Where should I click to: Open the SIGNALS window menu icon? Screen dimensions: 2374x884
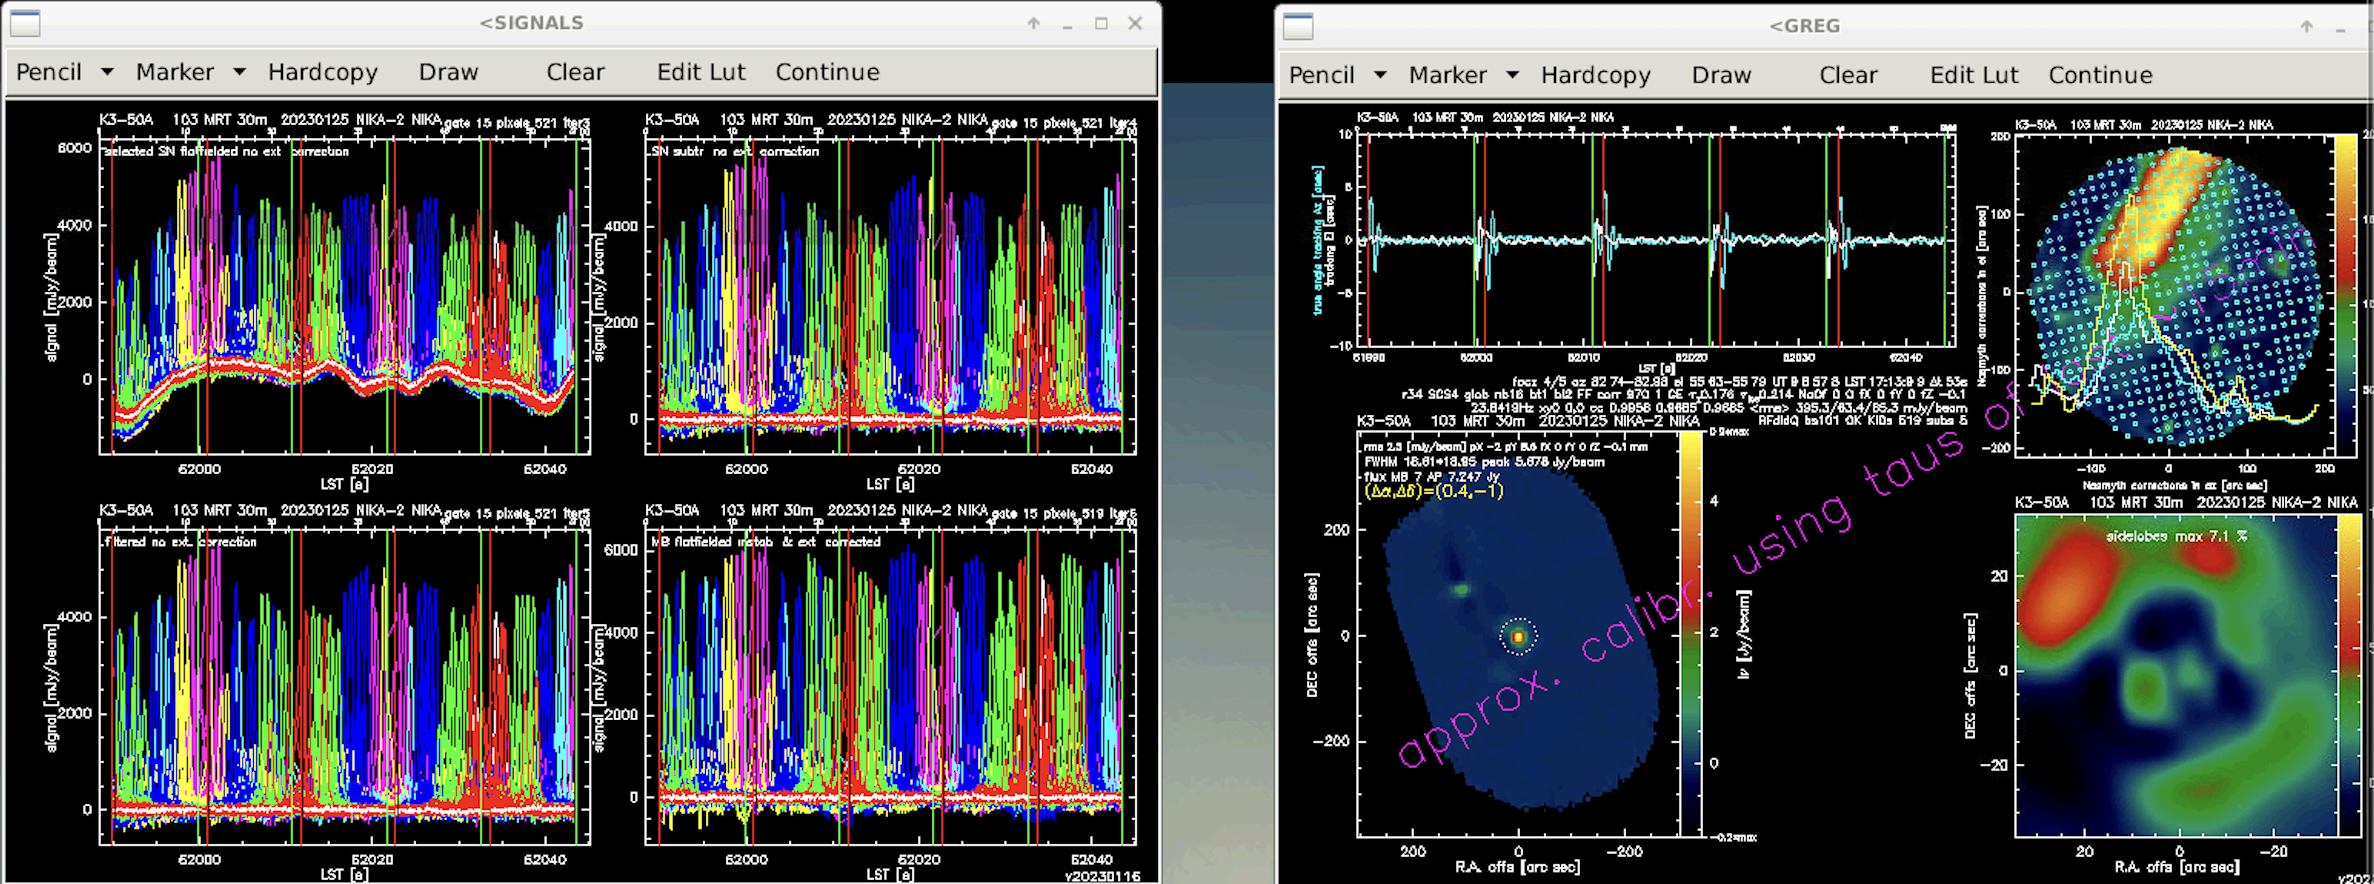point(25,23)
